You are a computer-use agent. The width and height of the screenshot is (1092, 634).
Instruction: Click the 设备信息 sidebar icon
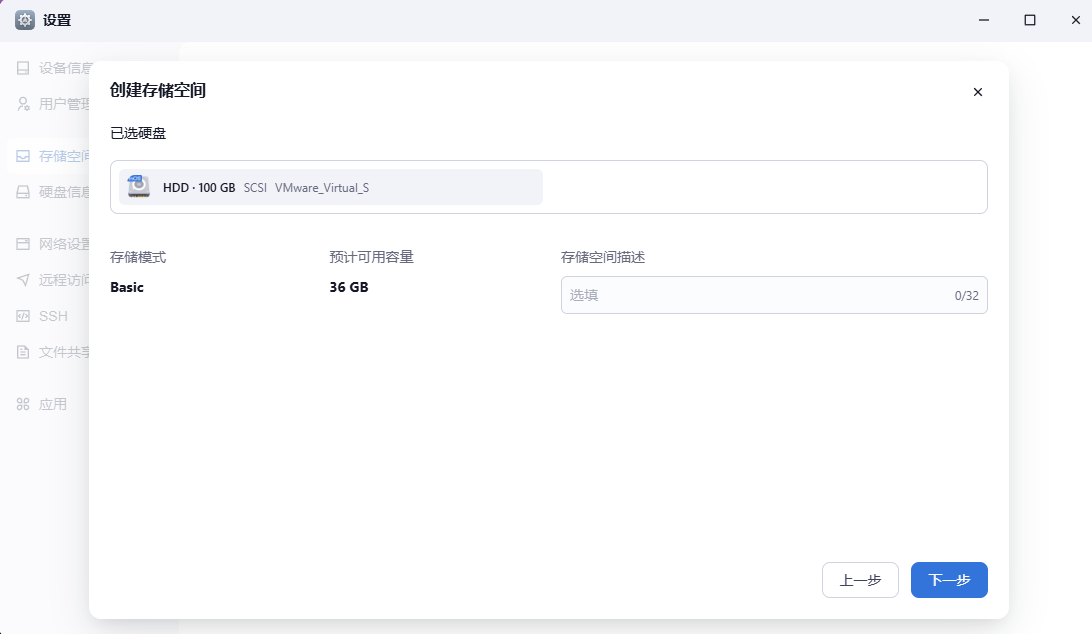pos(23,68)
